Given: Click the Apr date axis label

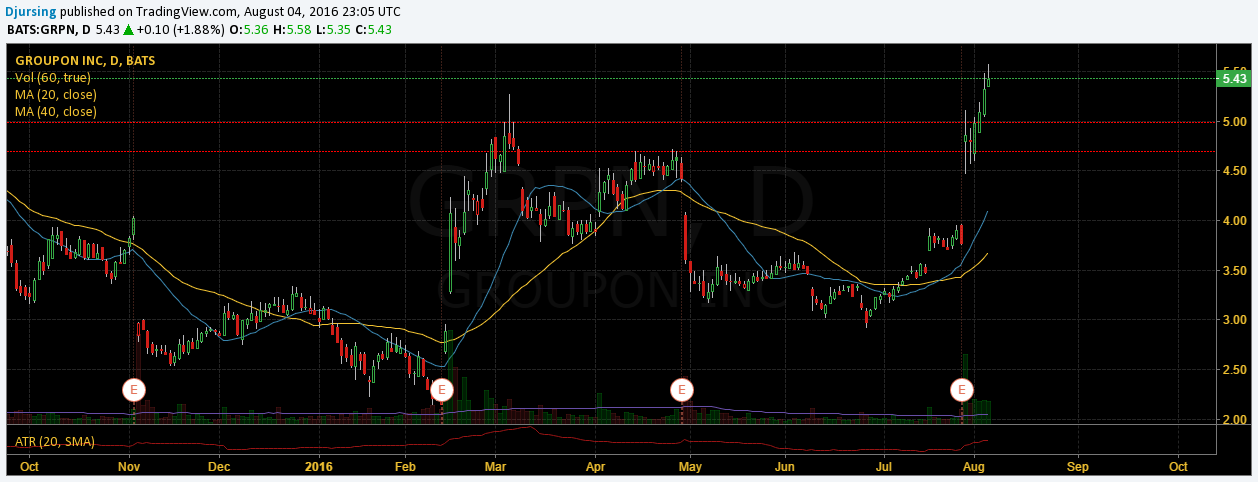Looking at the screenshot, I should pyautogui.click(x=596, y=466).
